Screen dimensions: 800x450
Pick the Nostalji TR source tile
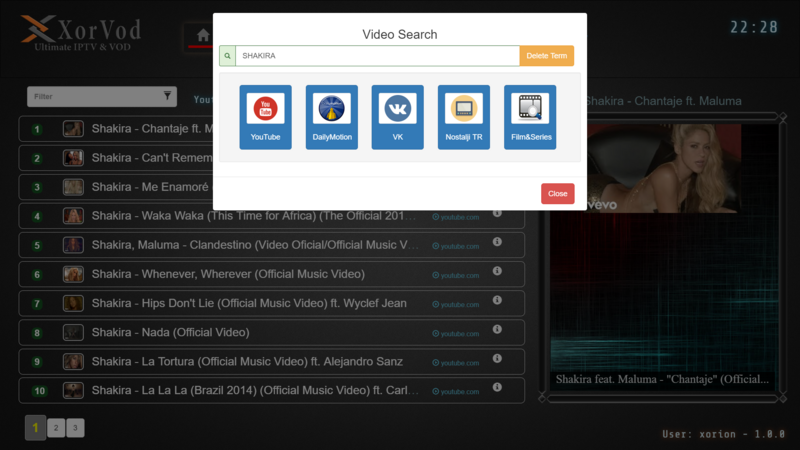point(464,117)
